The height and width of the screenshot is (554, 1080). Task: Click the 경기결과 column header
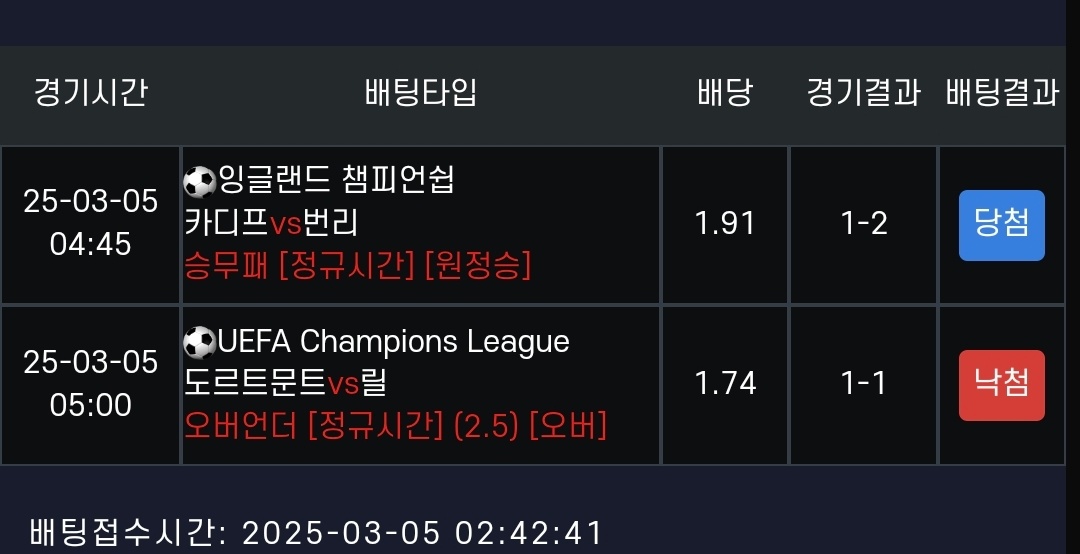[863, 93]
